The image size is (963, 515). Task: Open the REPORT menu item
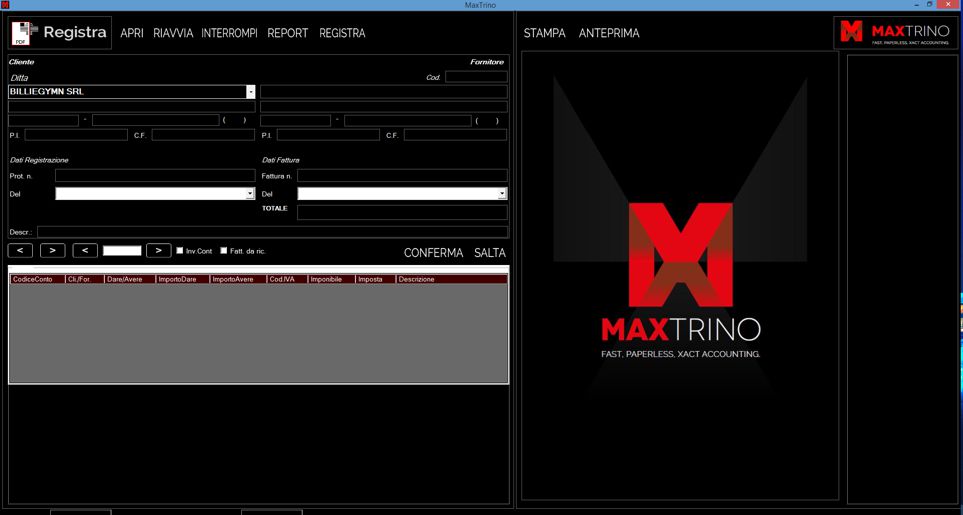(287, 33)
